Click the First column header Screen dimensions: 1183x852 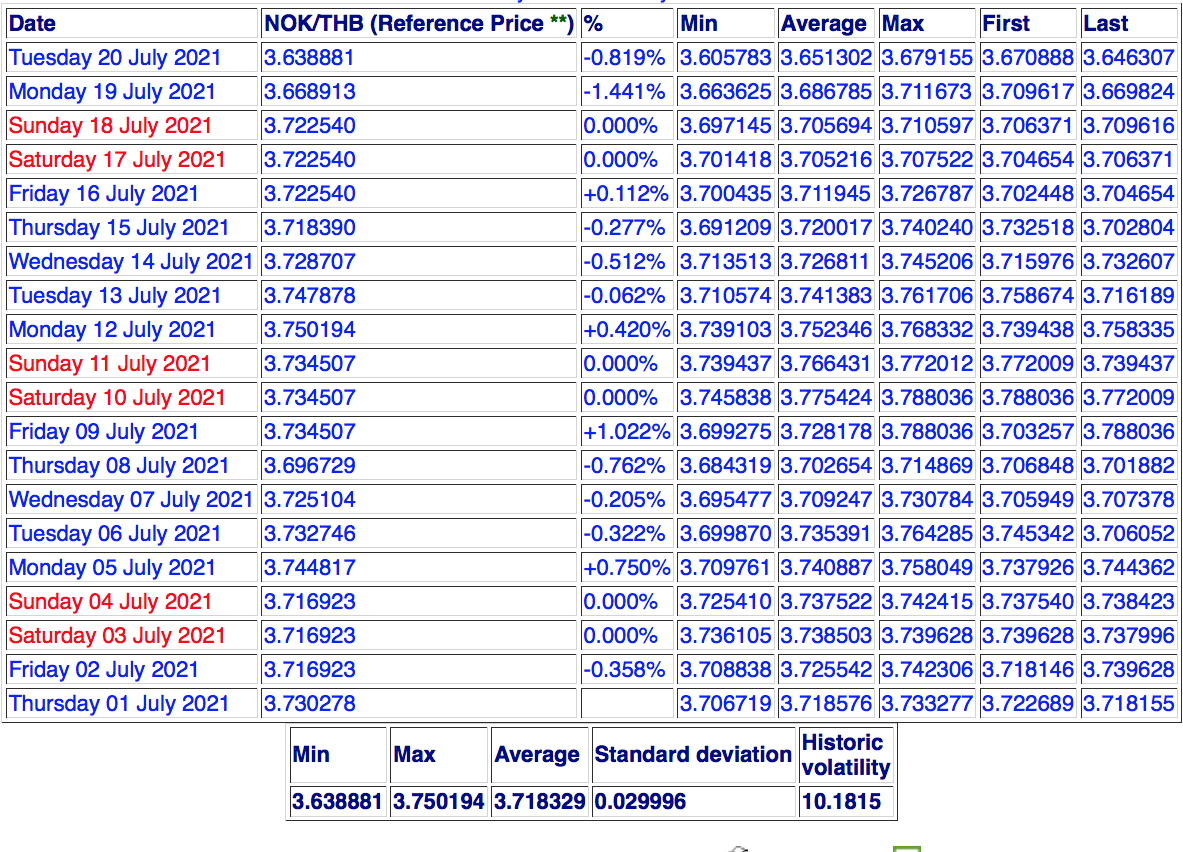coord(1006,24)
